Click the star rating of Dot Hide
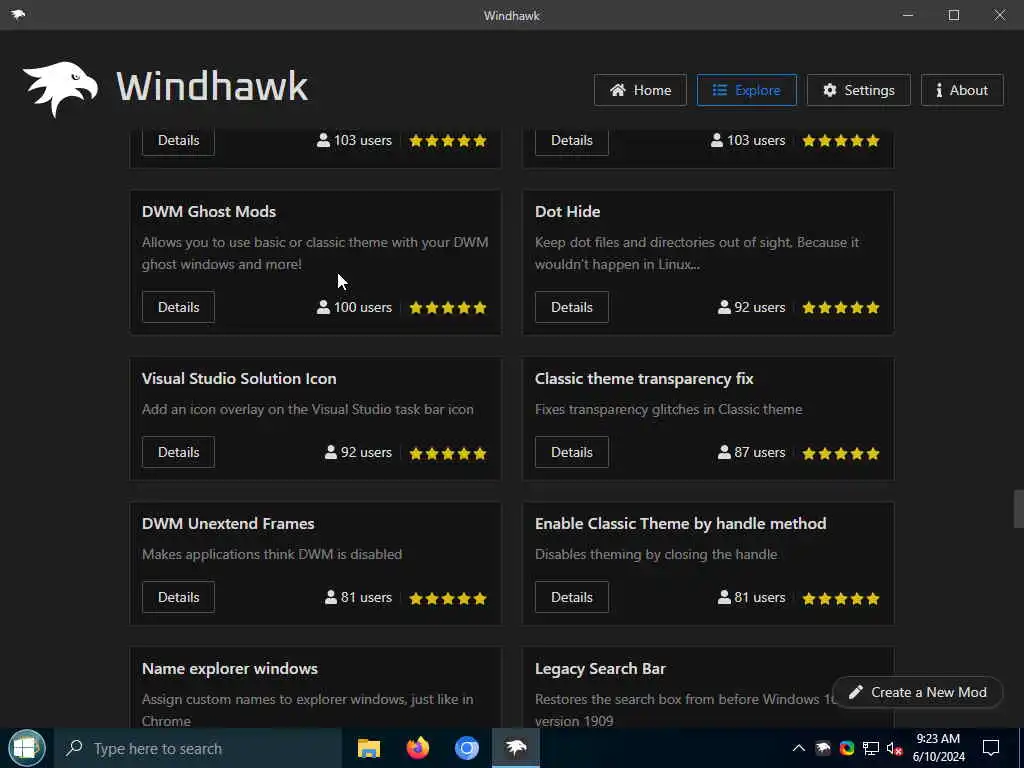Image resolution: width=1024 pixels, height=768 pixels. (841, 308)
